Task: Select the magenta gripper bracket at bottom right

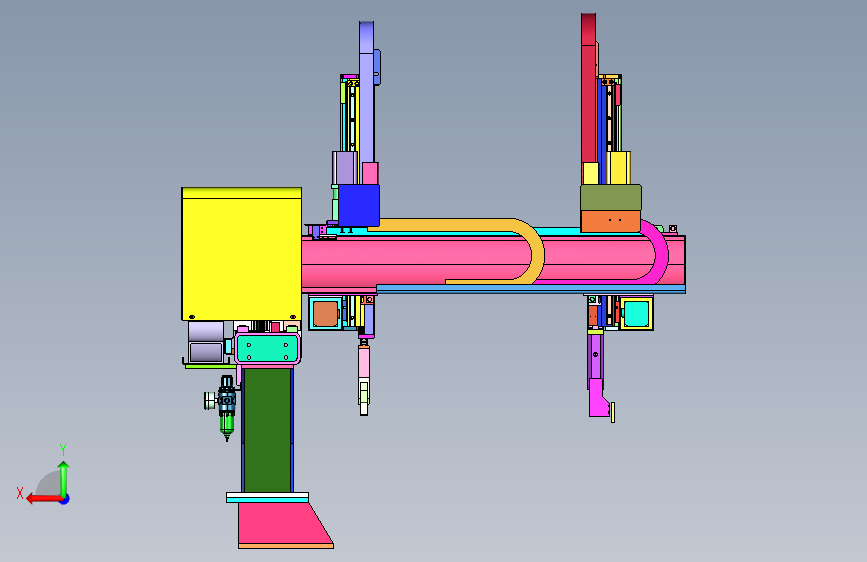Action: click(x=598, y=397)
